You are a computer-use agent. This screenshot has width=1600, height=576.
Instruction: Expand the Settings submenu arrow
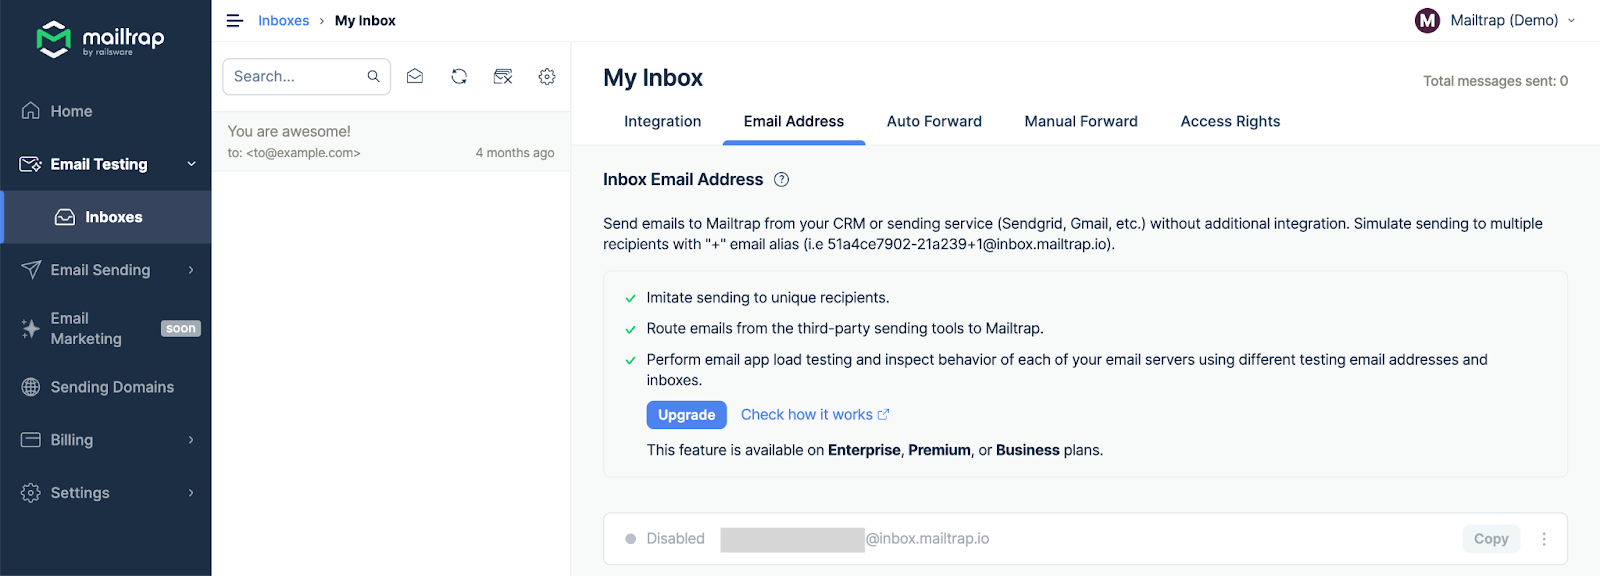click(x=191, y=493)
